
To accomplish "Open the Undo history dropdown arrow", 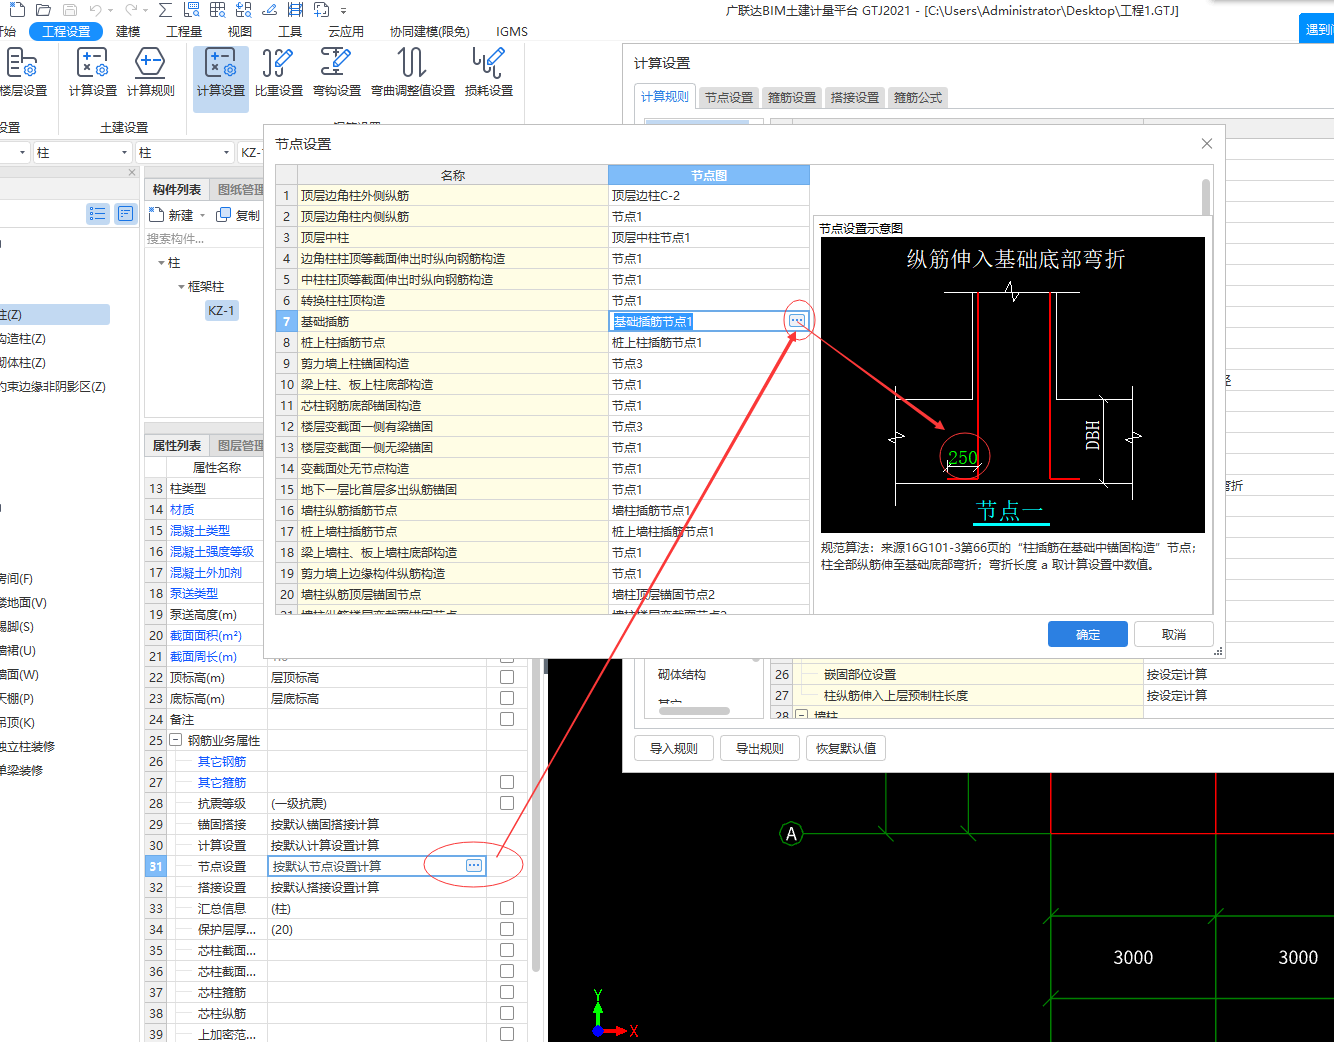I will [110, 11].
